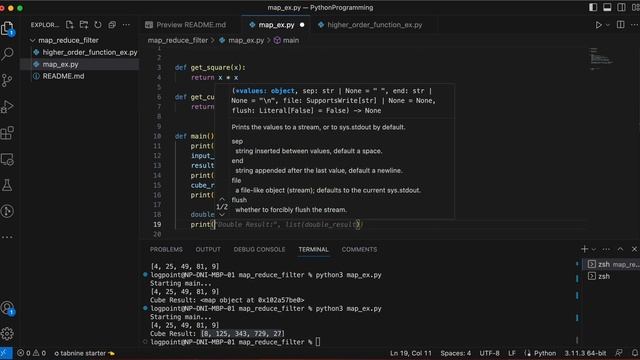Collapse all folders in Explorer
Image resolution: width=640 pixels, height=360 pixels.
point(112,25)
